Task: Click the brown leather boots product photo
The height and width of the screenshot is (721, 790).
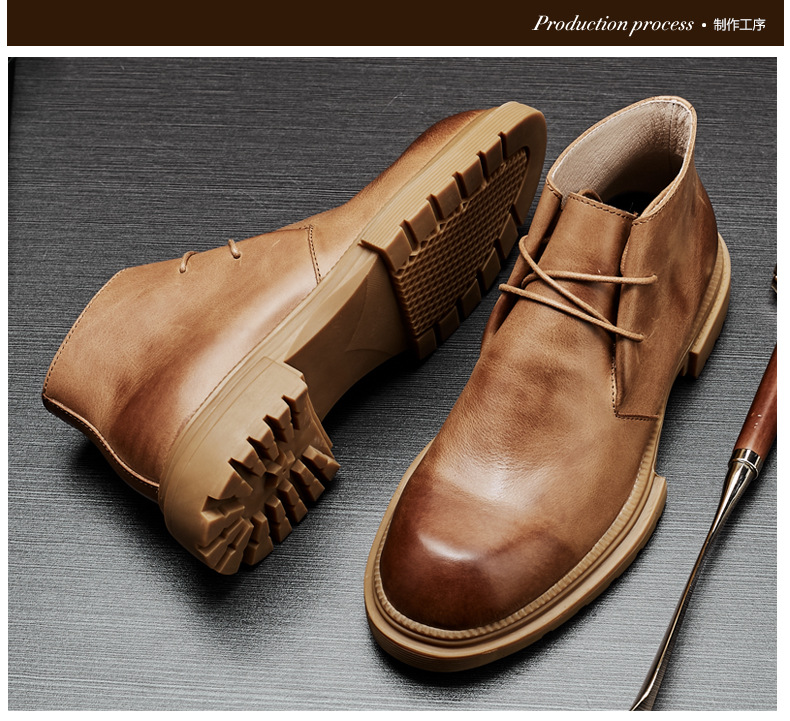Action: tap(392, 383)
